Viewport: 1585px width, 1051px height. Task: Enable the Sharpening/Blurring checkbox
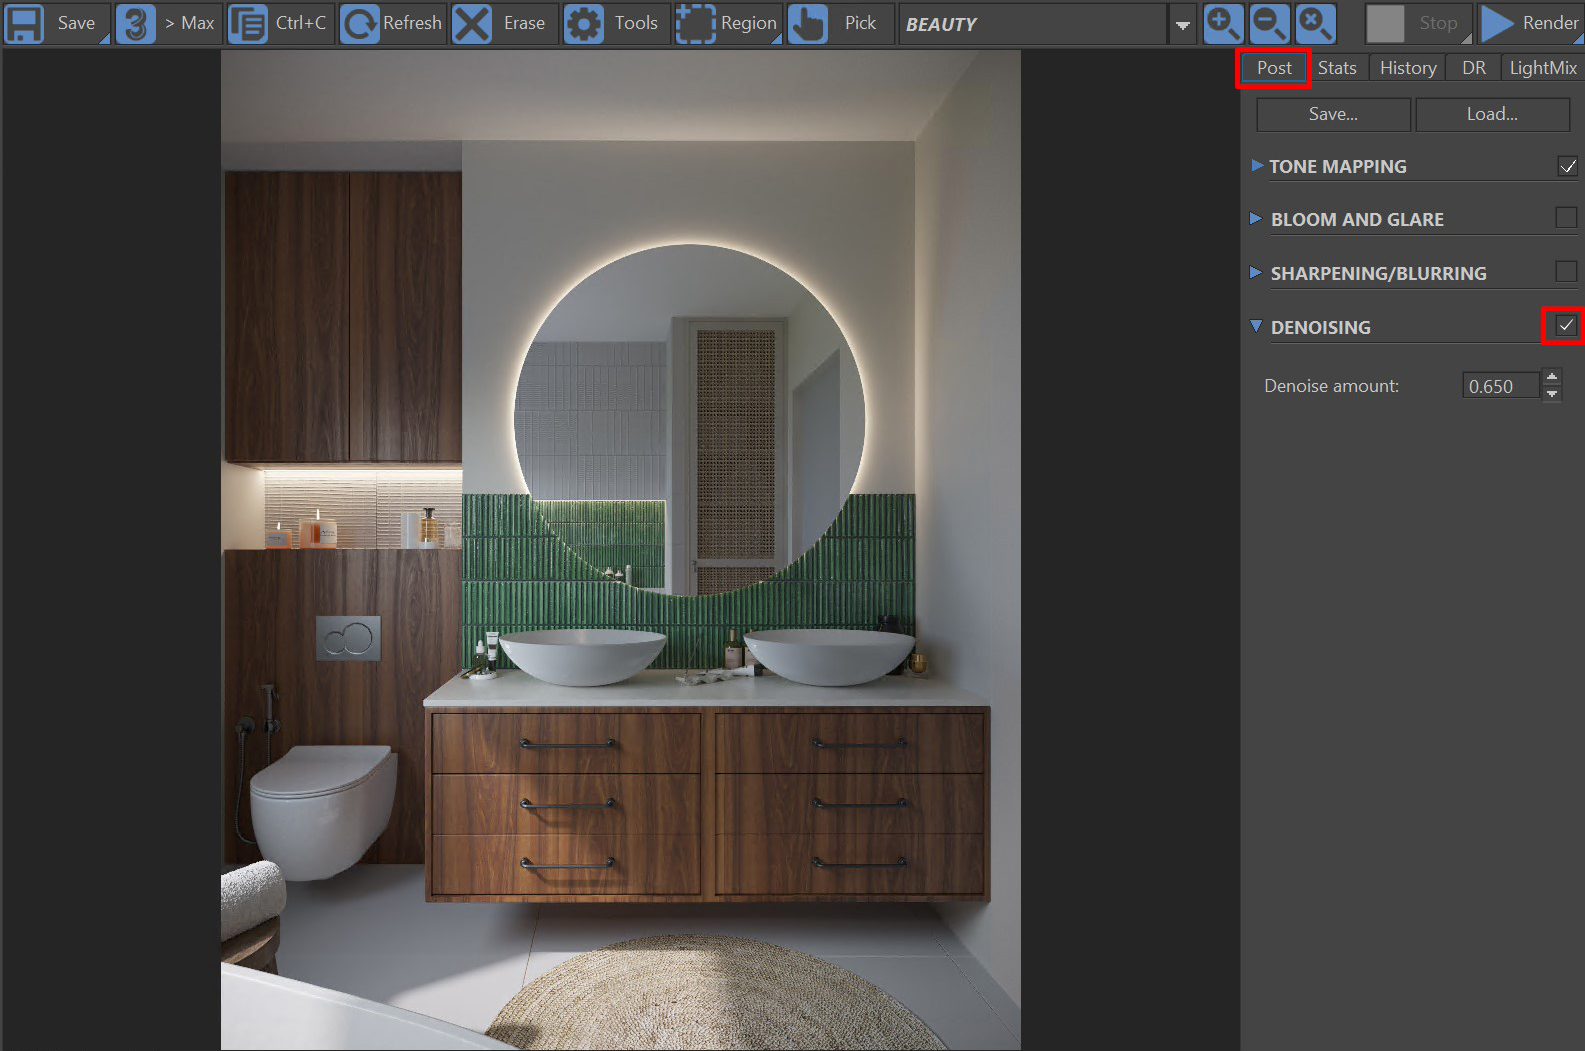pyautogui.click(x=1567, y=272)
